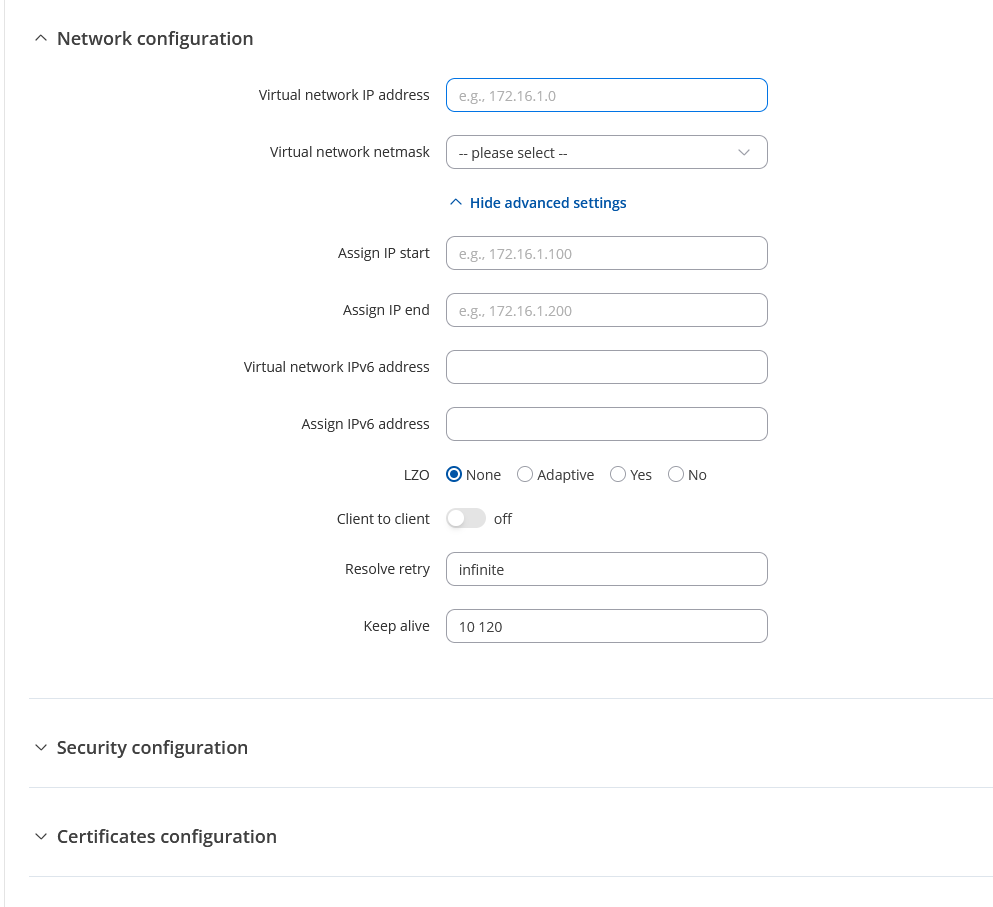
Task: Open the Virtual network netmask dropdown arrow
Action: pyautogui.click(x=744, y=153)
